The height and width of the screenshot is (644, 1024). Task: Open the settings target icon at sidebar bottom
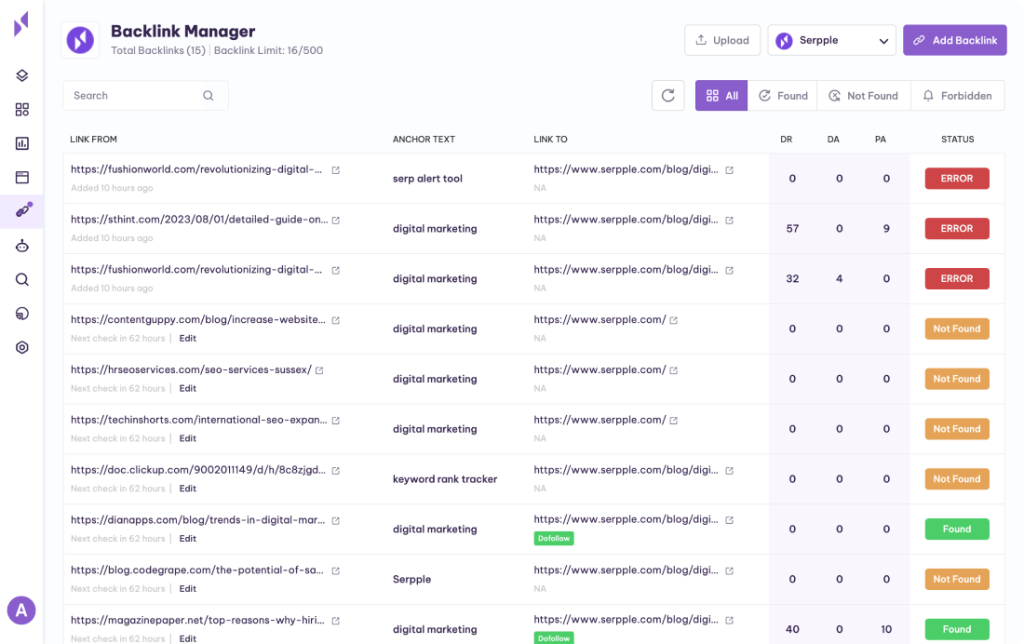[22, 347]
